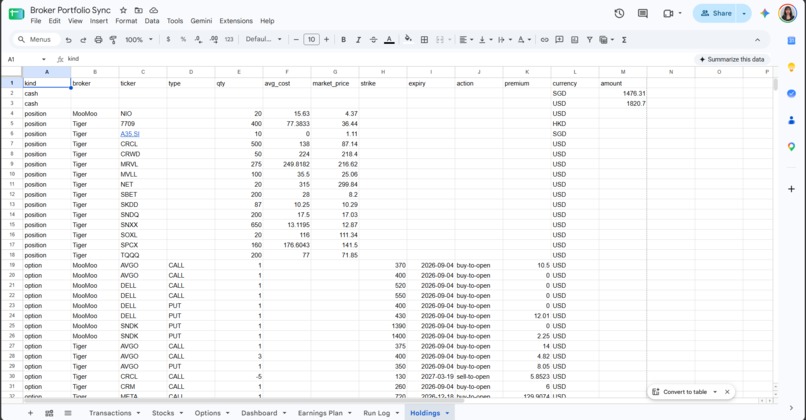
Task: Click the font size input field
Action: point(311,40)
